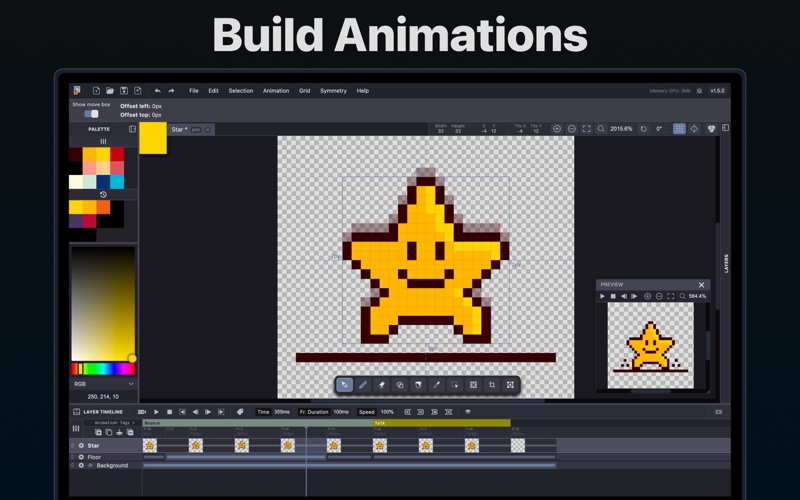Save the project using the floppy disk icon
The image size is (800, 500).
pos(123,90)
